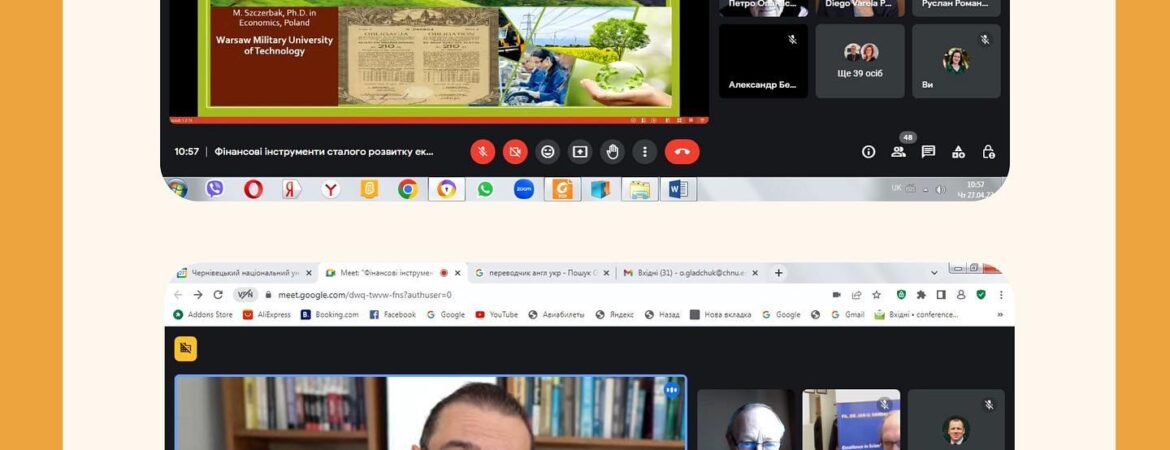The width and height of the screenshot is (1170, 450).
Task: Click the meeting title 'Фінансові інструменти сталого розвитку'
Action: point(323,151)
